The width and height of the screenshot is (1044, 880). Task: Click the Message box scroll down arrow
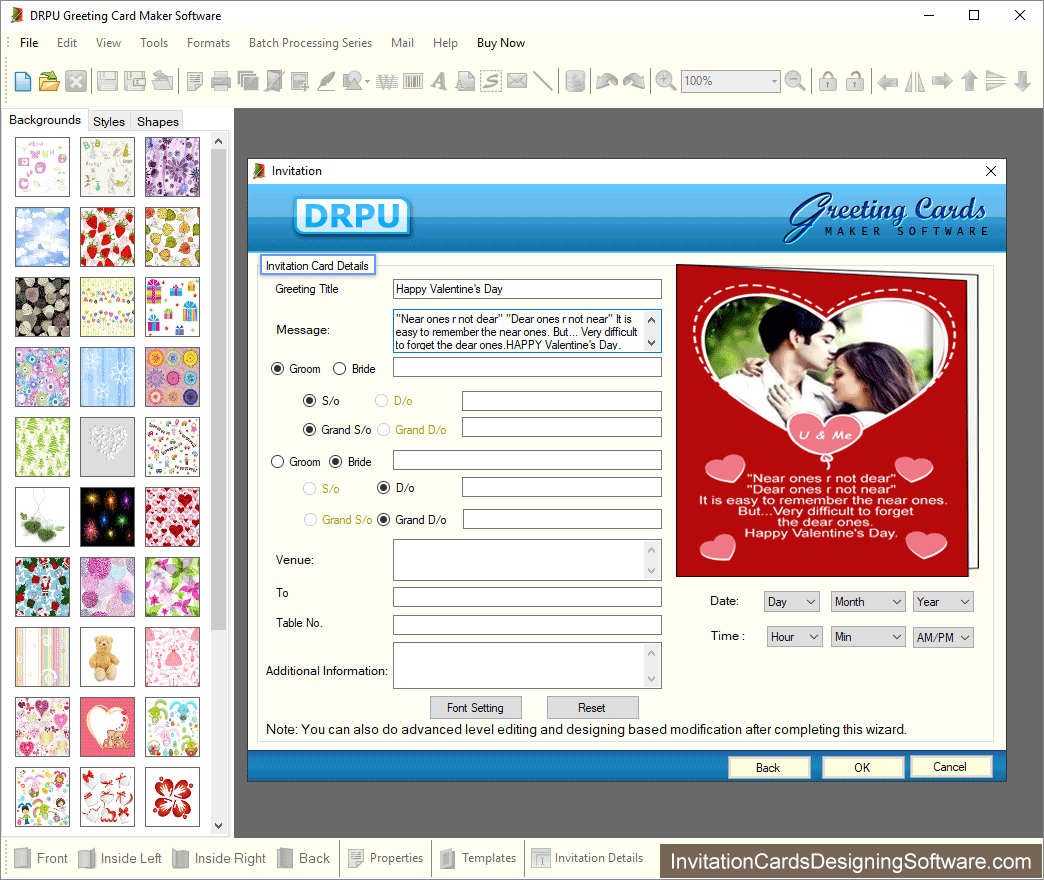pos(652,343)
